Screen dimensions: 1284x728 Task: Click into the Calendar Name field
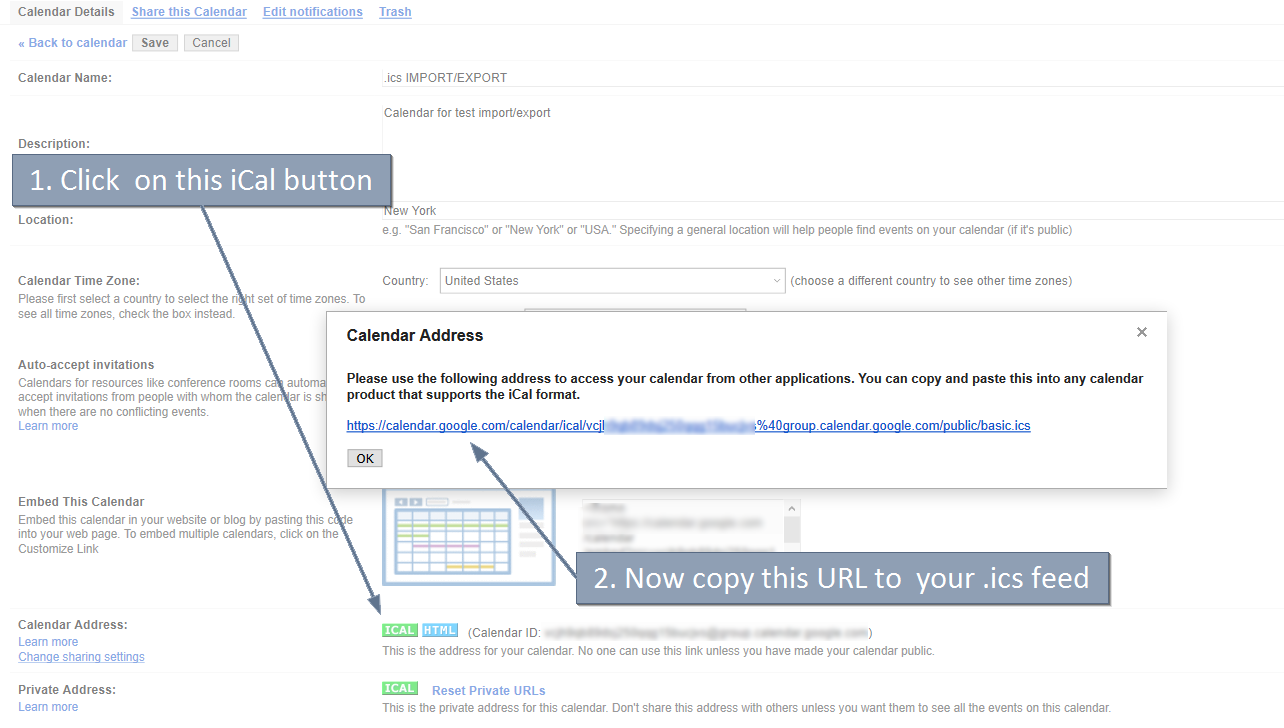click(x=830, y=78)
